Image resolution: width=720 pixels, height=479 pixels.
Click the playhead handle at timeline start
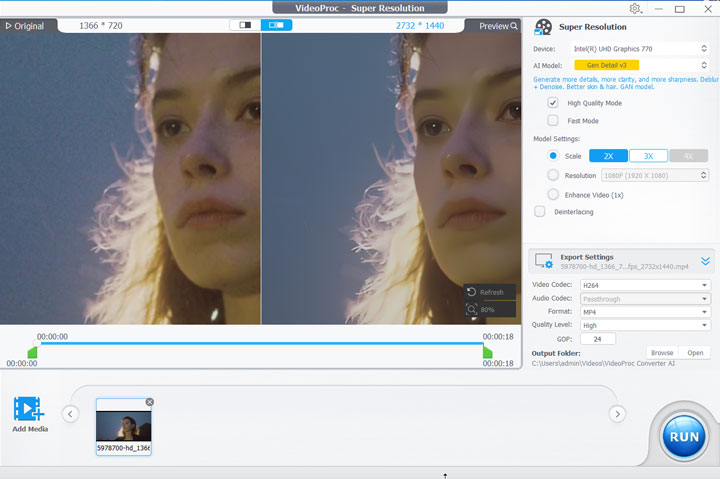click(x=37, y=343)
